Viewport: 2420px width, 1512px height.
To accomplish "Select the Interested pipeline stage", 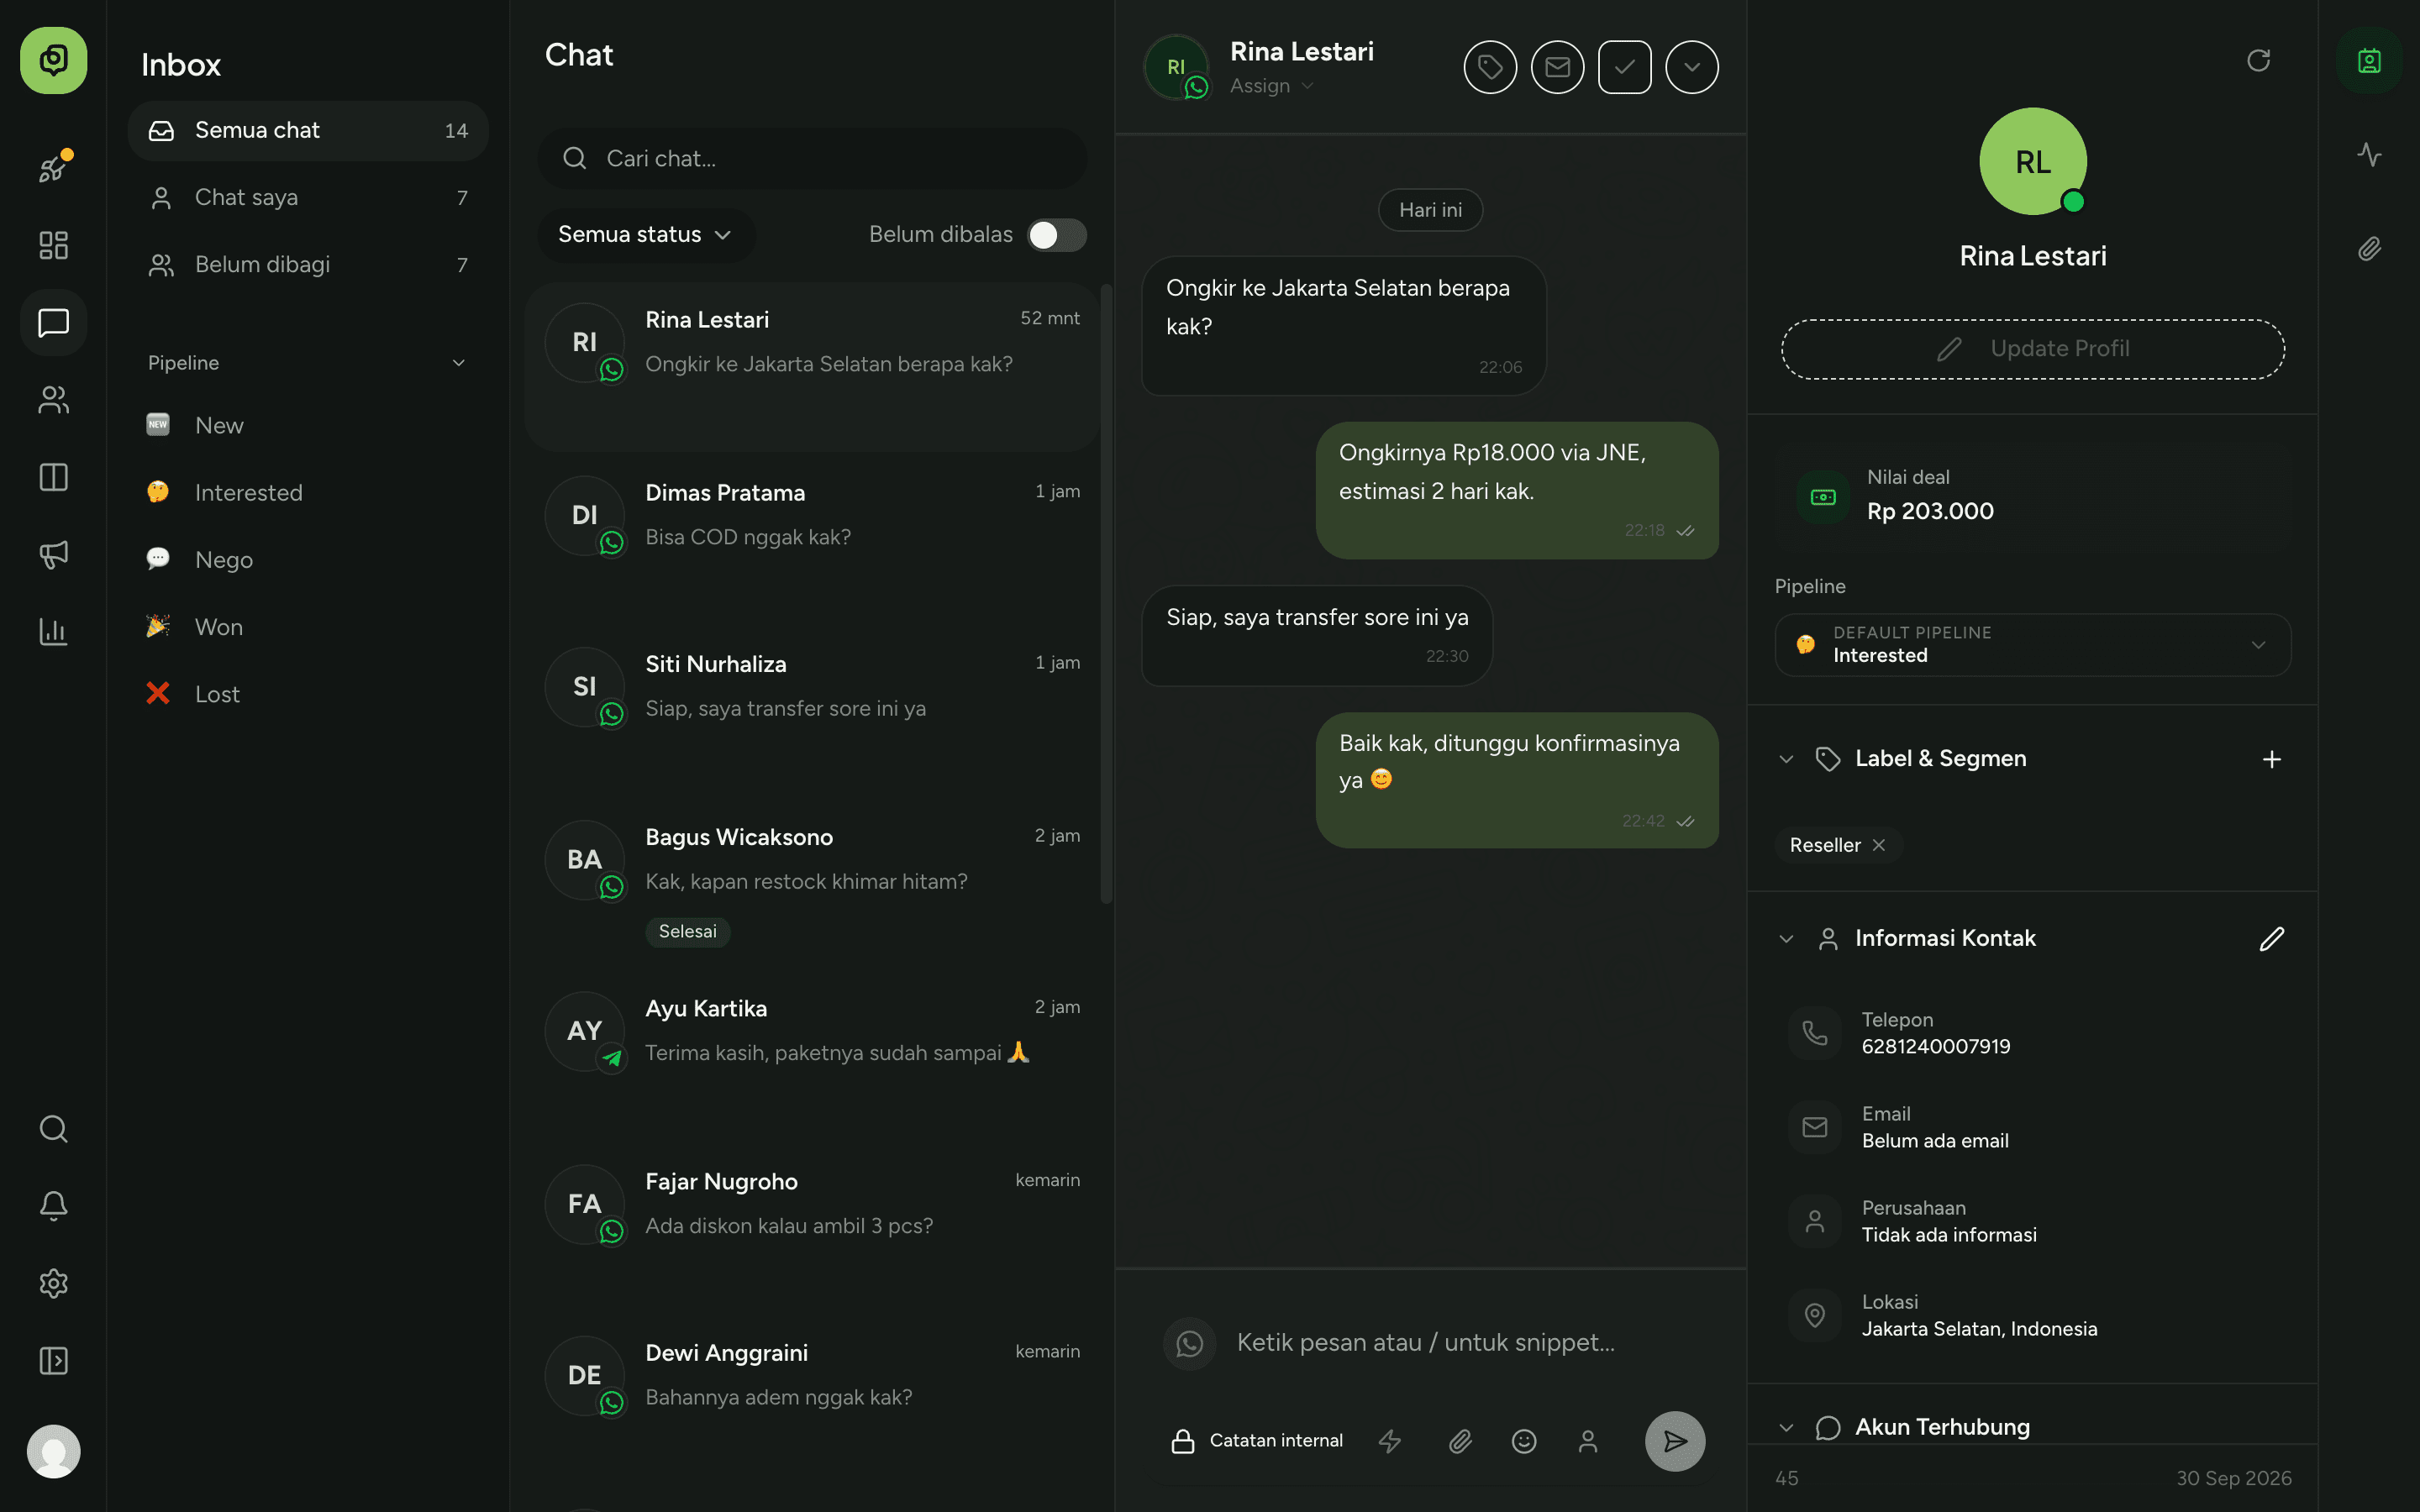I will pos(308,493).
